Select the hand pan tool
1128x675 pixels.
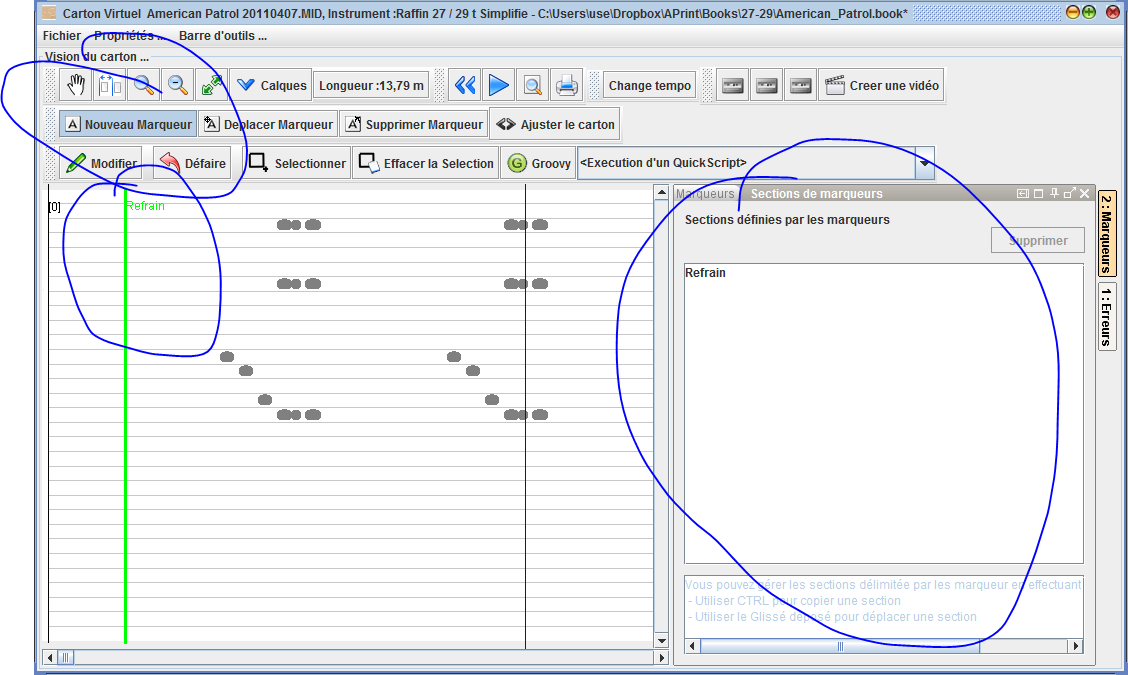point(76,86)
